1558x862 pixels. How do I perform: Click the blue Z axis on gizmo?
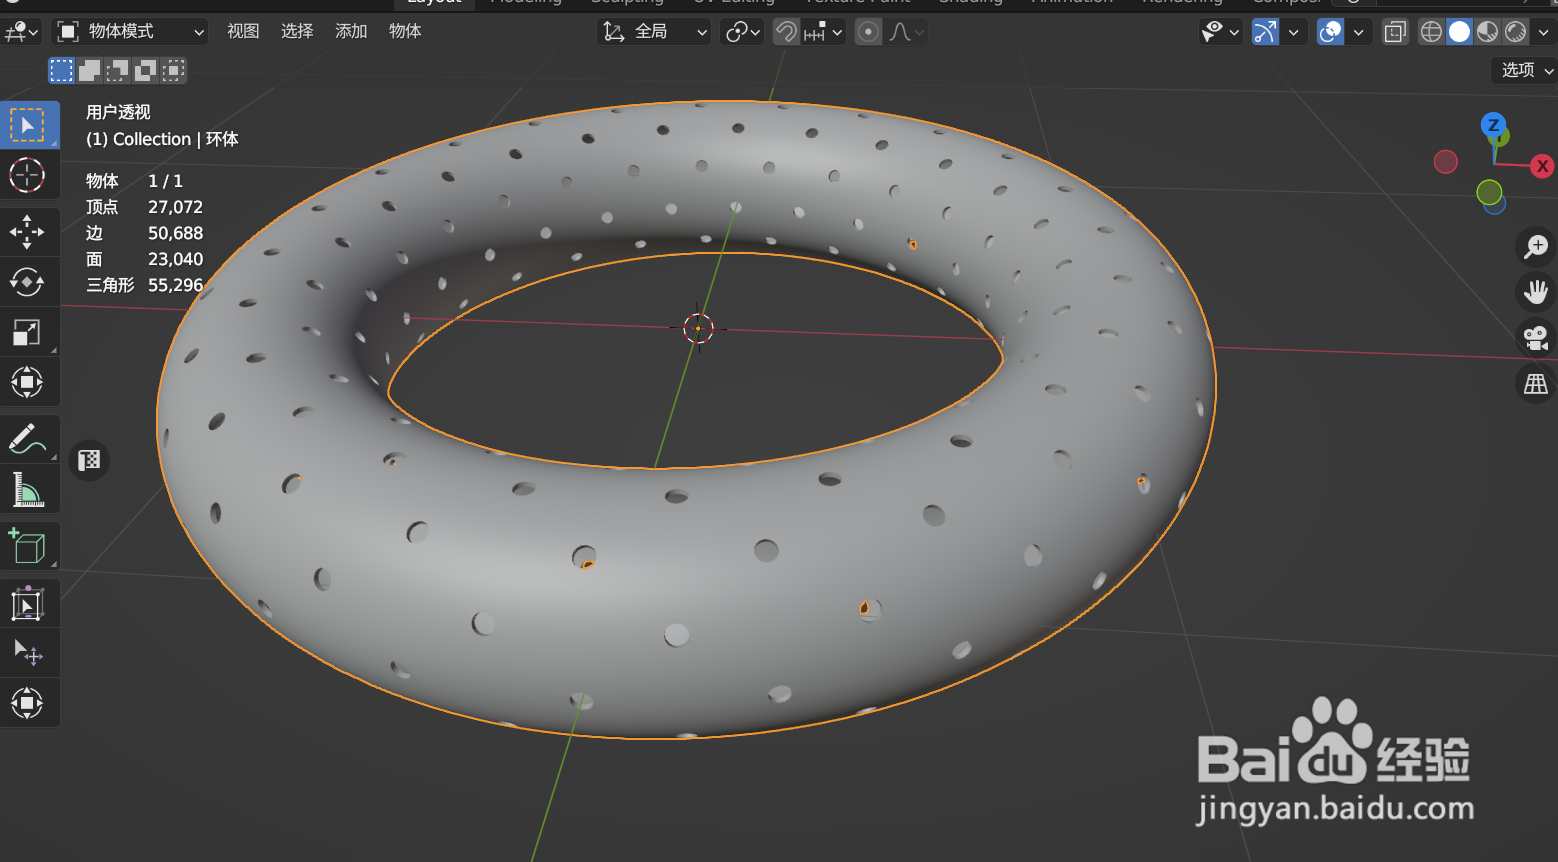pyautogui.click(x=1493, y=125)
